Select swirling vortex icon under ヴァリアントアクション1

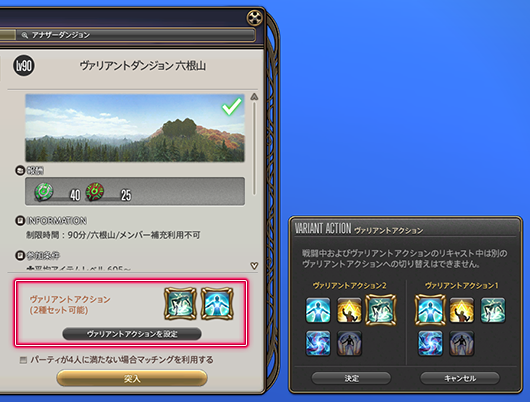(x=430, y=343)
